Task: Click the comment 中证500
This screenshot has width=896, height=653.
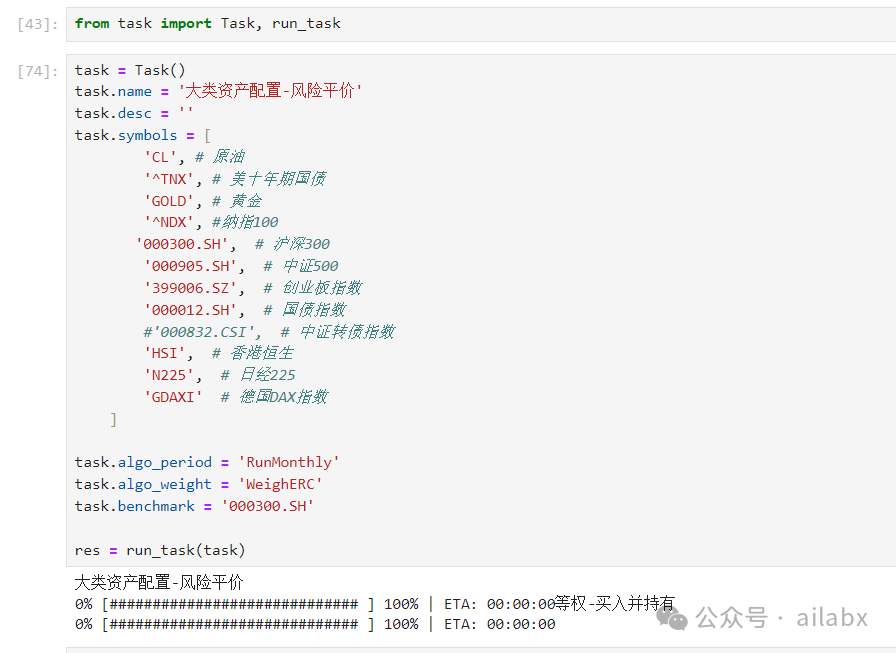Action: (310, 266)
